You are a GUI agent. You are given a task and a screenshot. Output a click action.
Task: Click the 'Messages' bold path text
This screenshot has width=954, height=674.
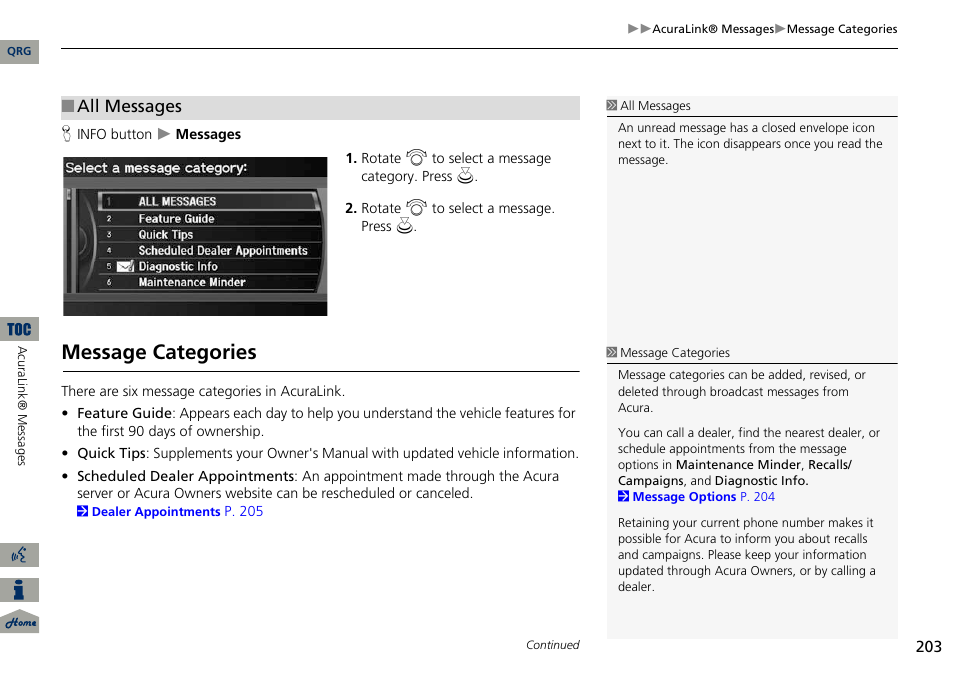(208, 134)
